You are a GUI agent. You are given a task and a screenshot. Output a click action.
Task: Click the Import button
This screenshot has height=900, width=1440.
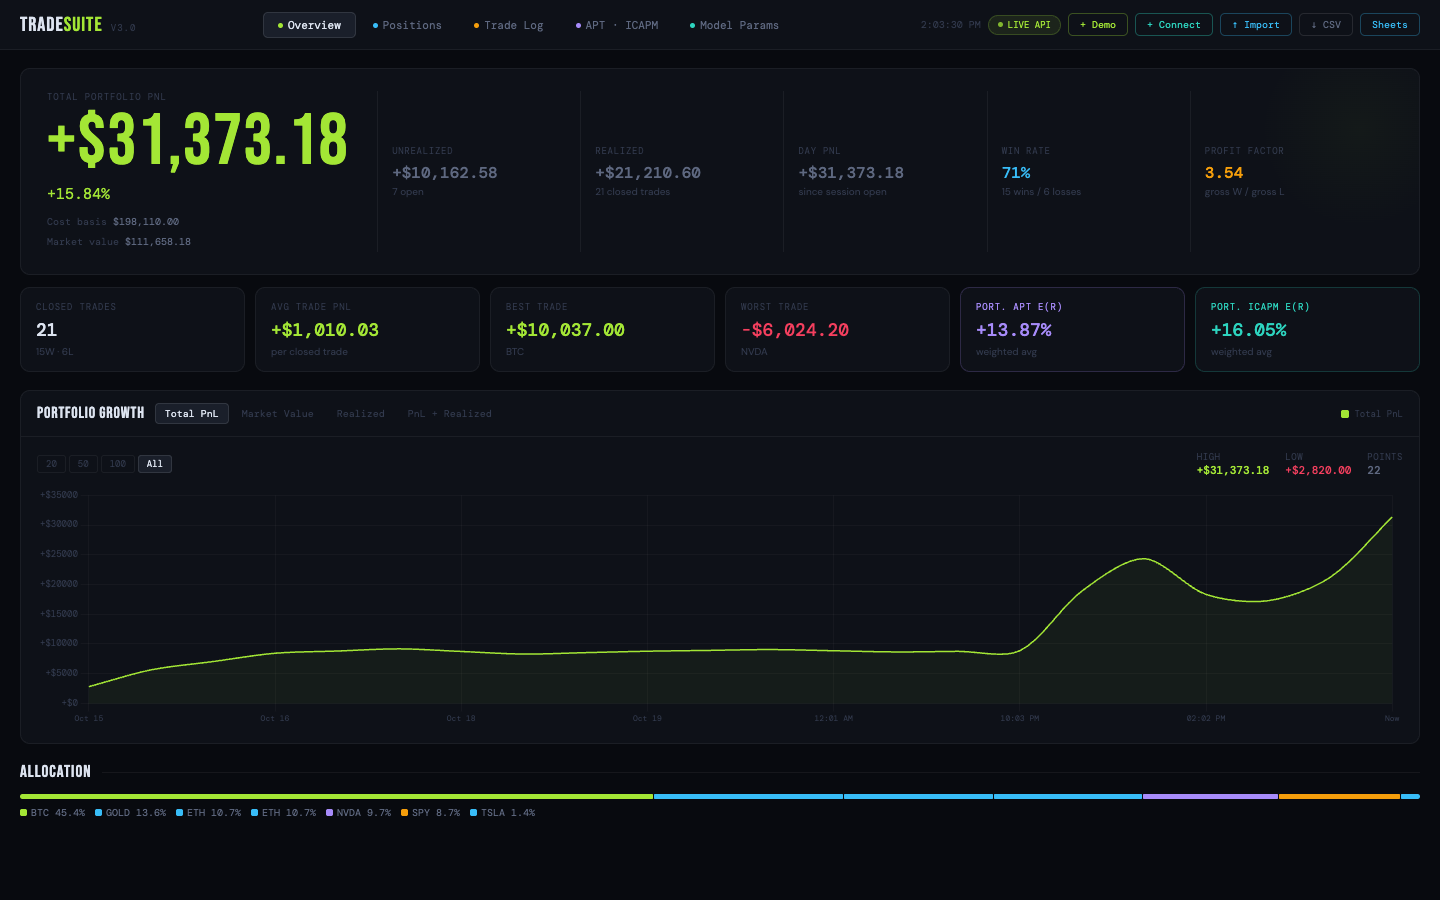click(x=1256, y=25)
